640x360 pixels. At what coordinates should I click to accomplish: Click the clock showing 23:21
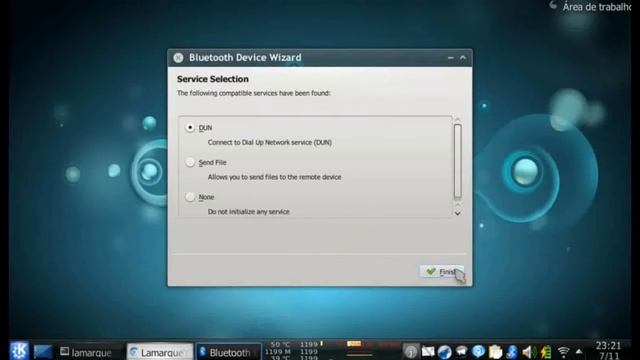tap(608, 346)
